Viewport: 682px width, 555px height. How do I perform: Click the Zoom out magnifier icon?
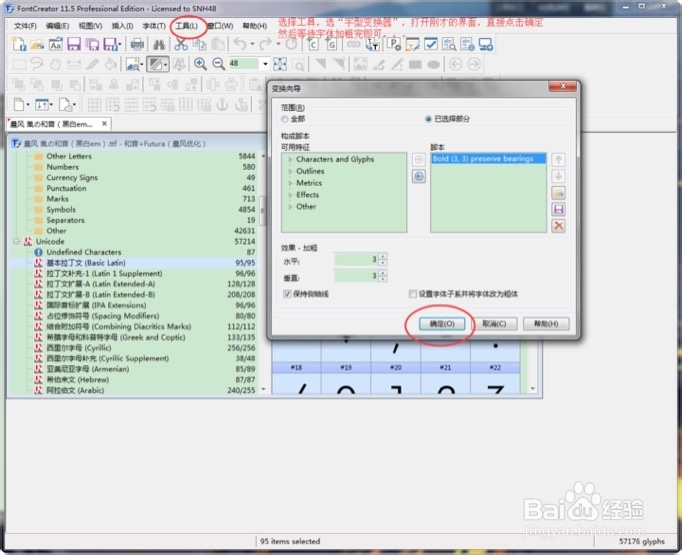(218, 64)
